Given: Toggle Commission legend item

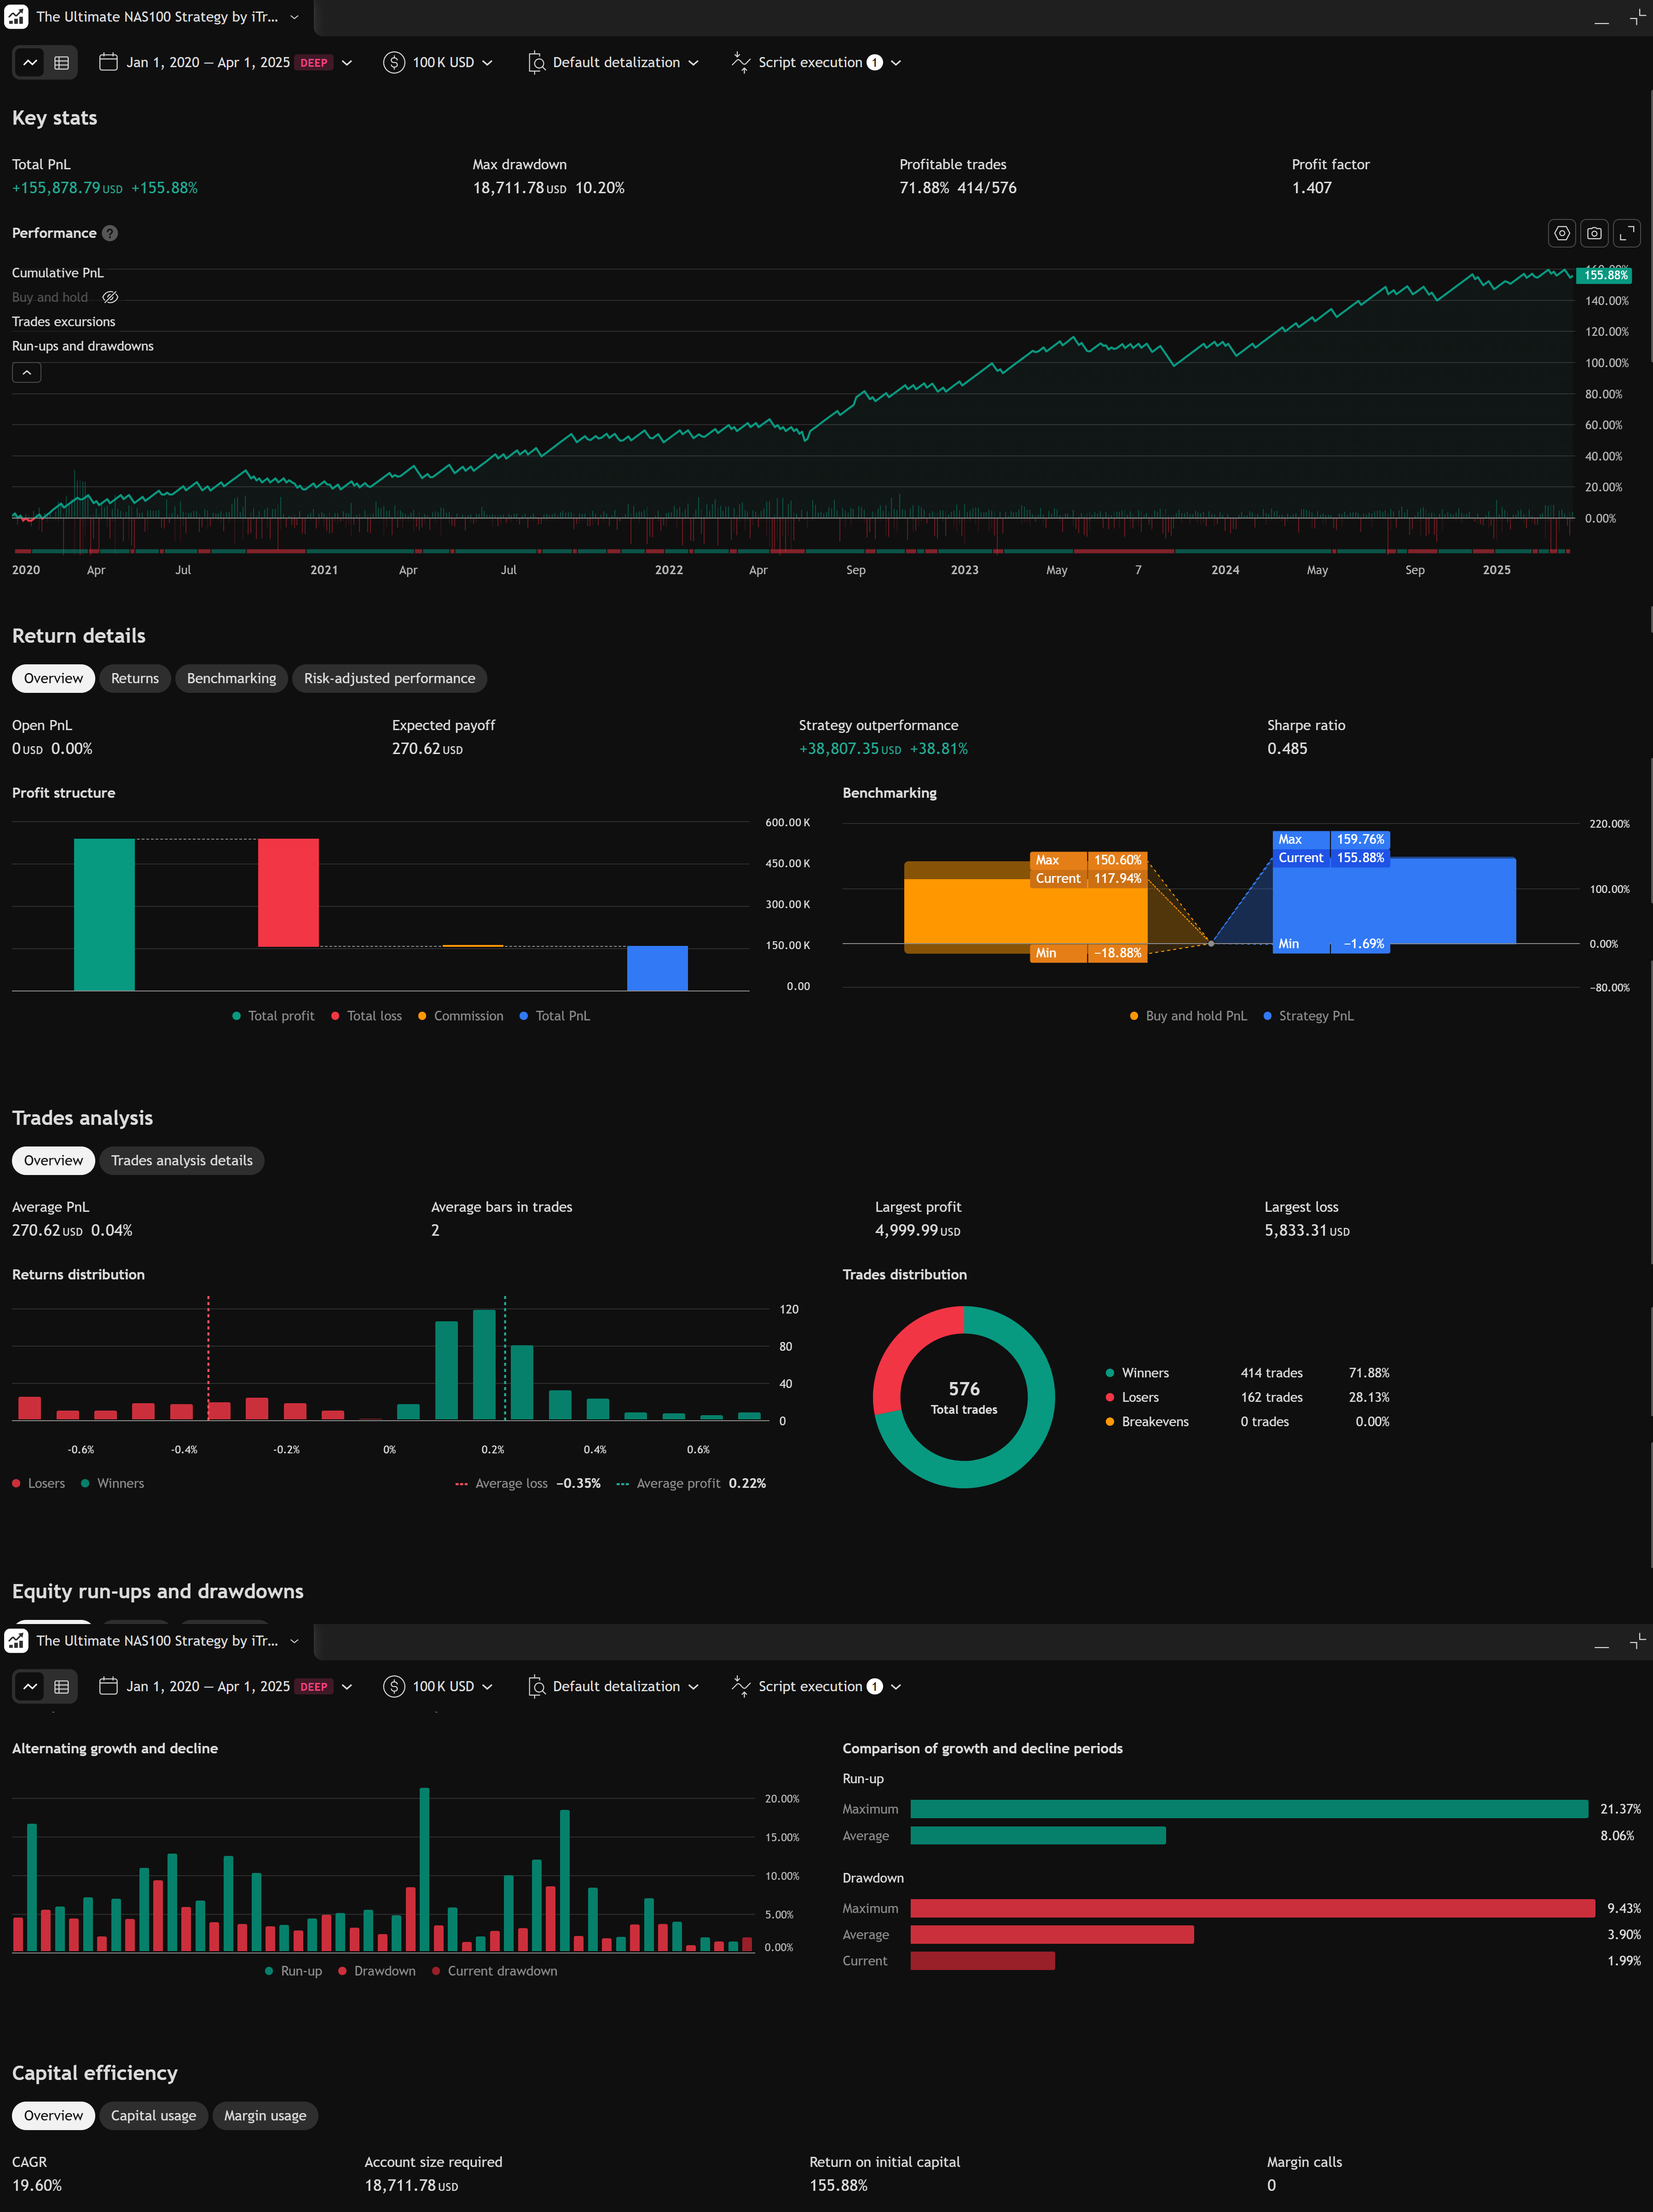Looking at the screenshot, I should point(460,1015).
